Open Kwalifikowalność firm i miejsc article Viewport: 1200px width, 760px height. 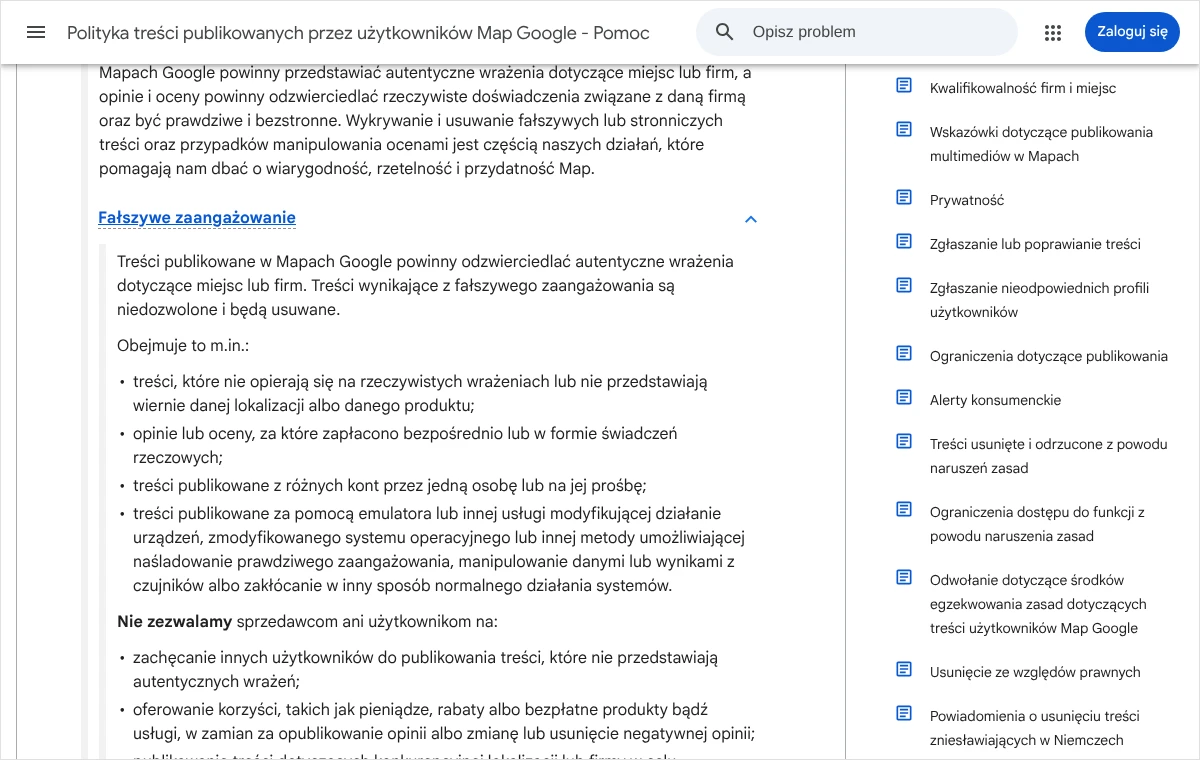[x=1023, y=88]
